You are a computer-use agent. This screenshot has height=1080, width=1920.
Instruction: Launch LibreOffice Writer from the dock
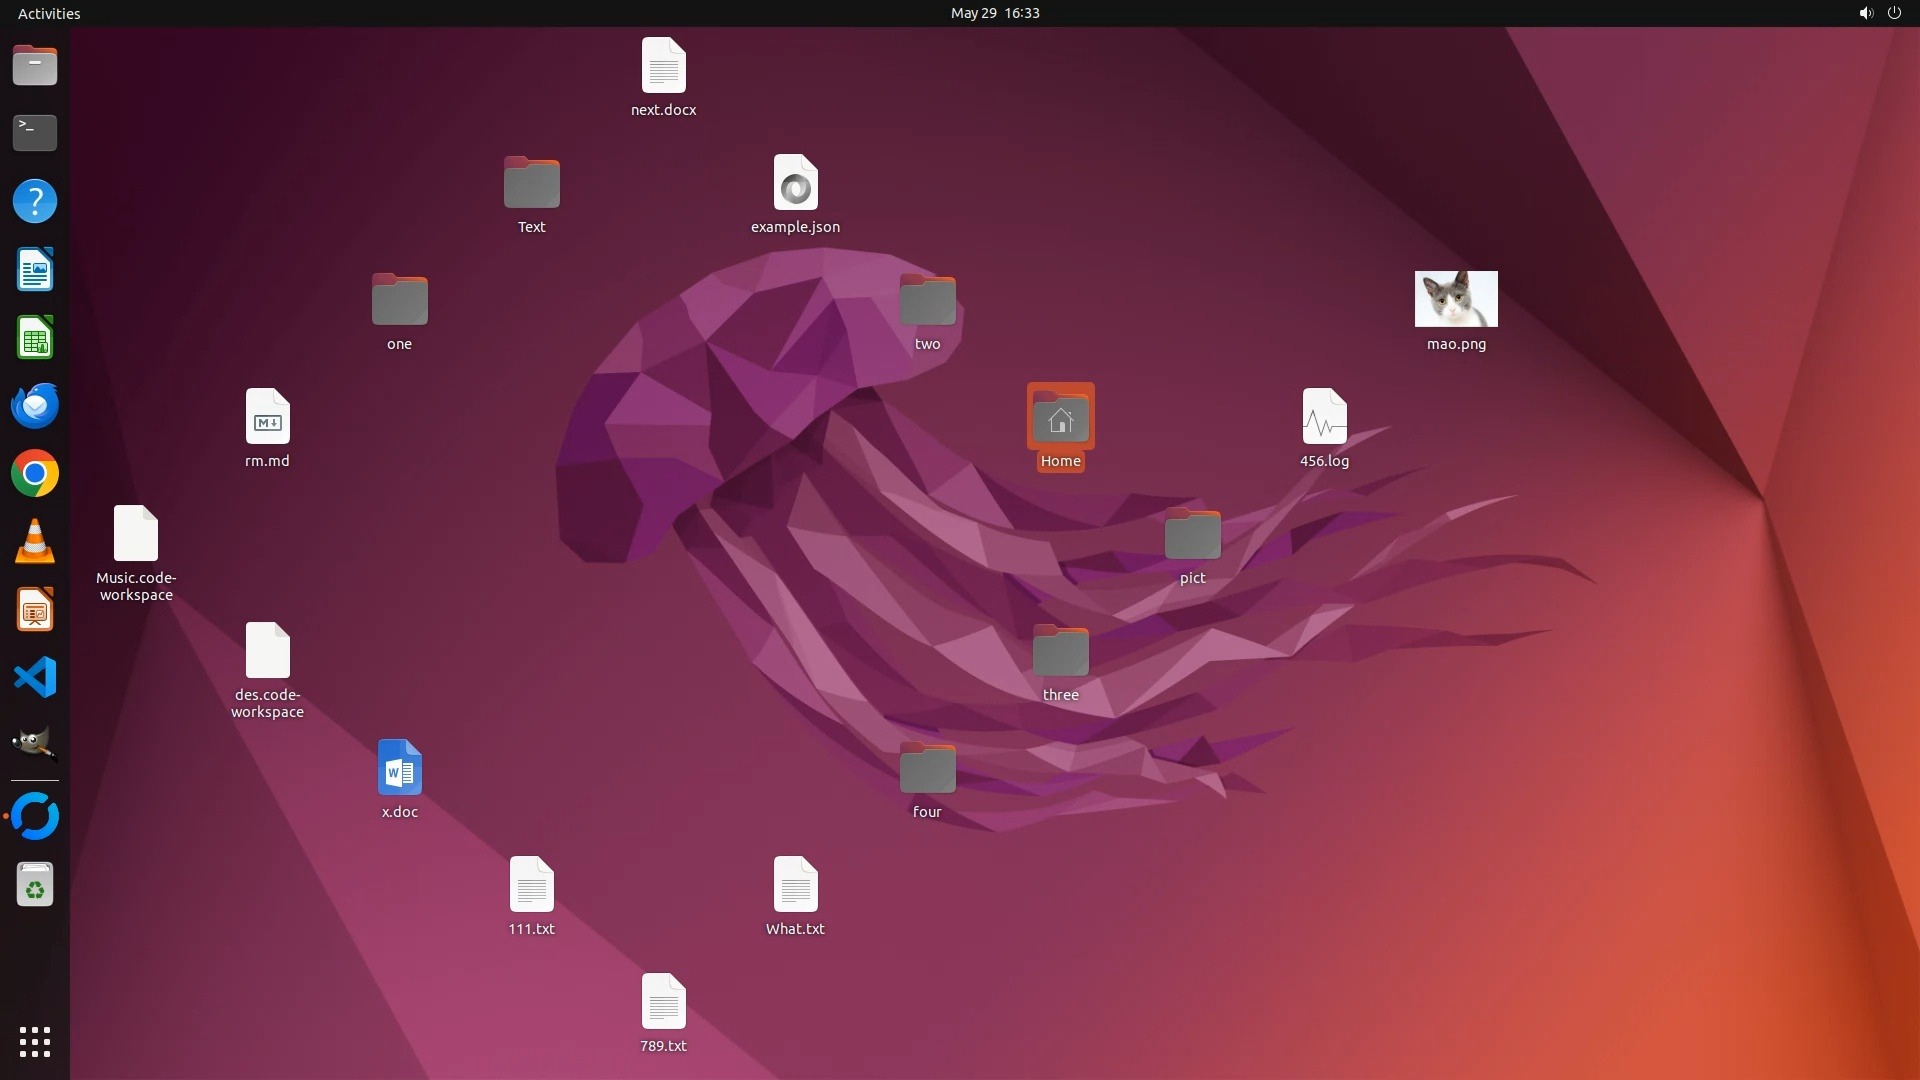pos(35,270)
